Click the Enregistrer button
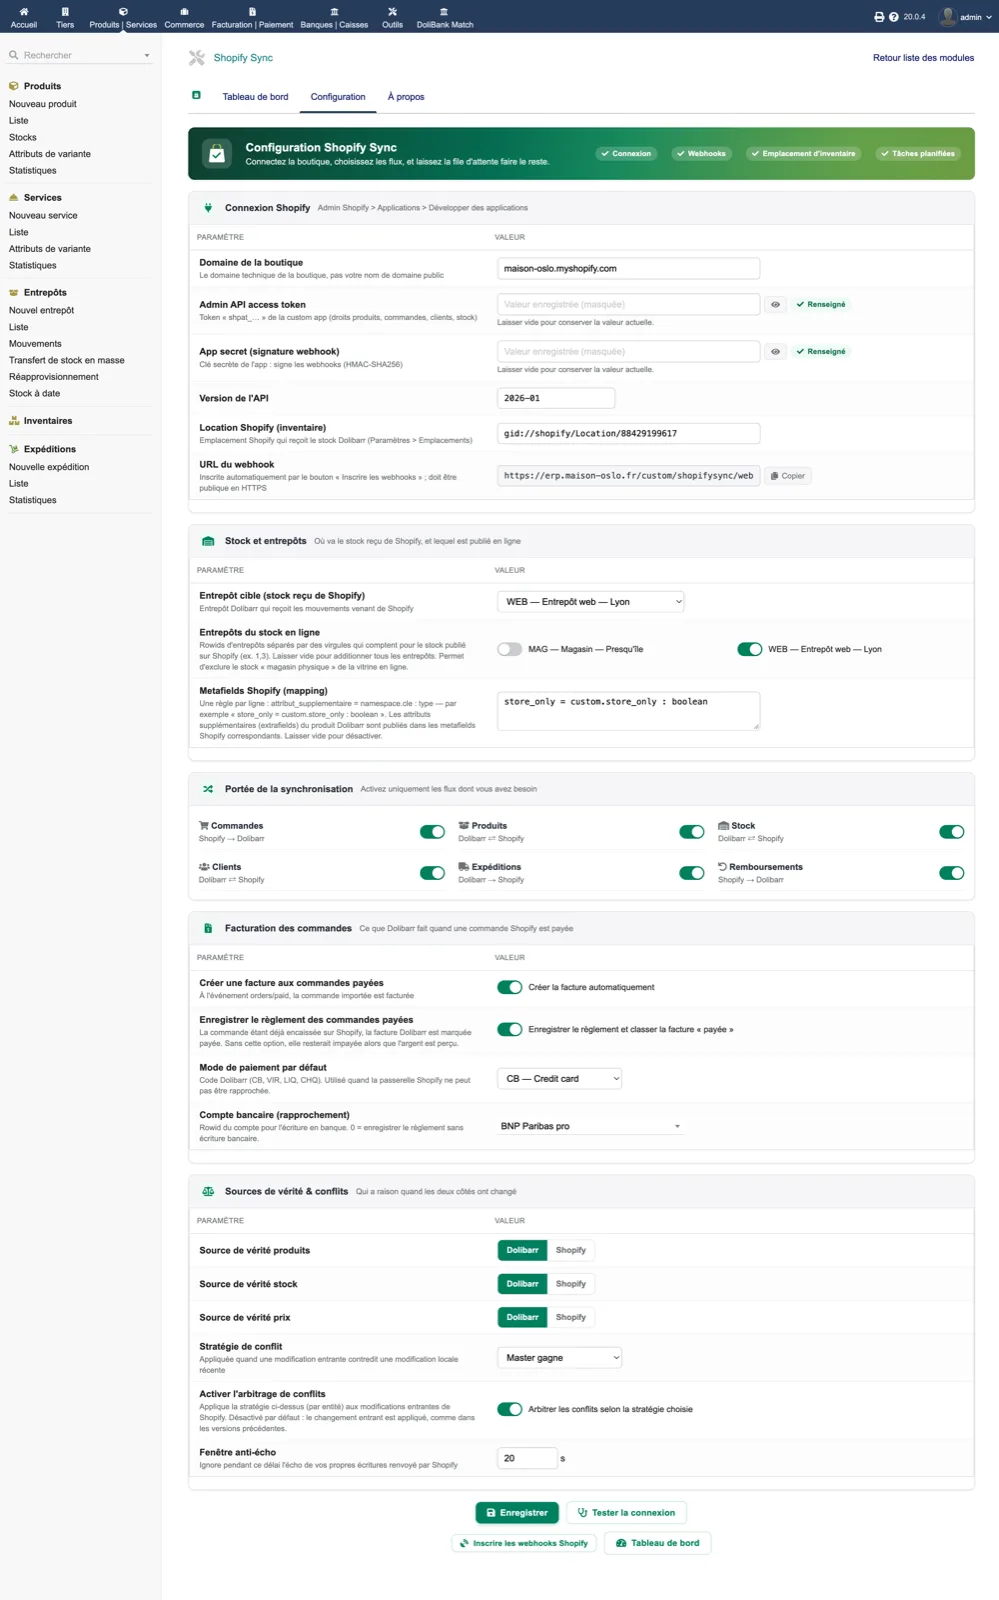 point(517,1513)
